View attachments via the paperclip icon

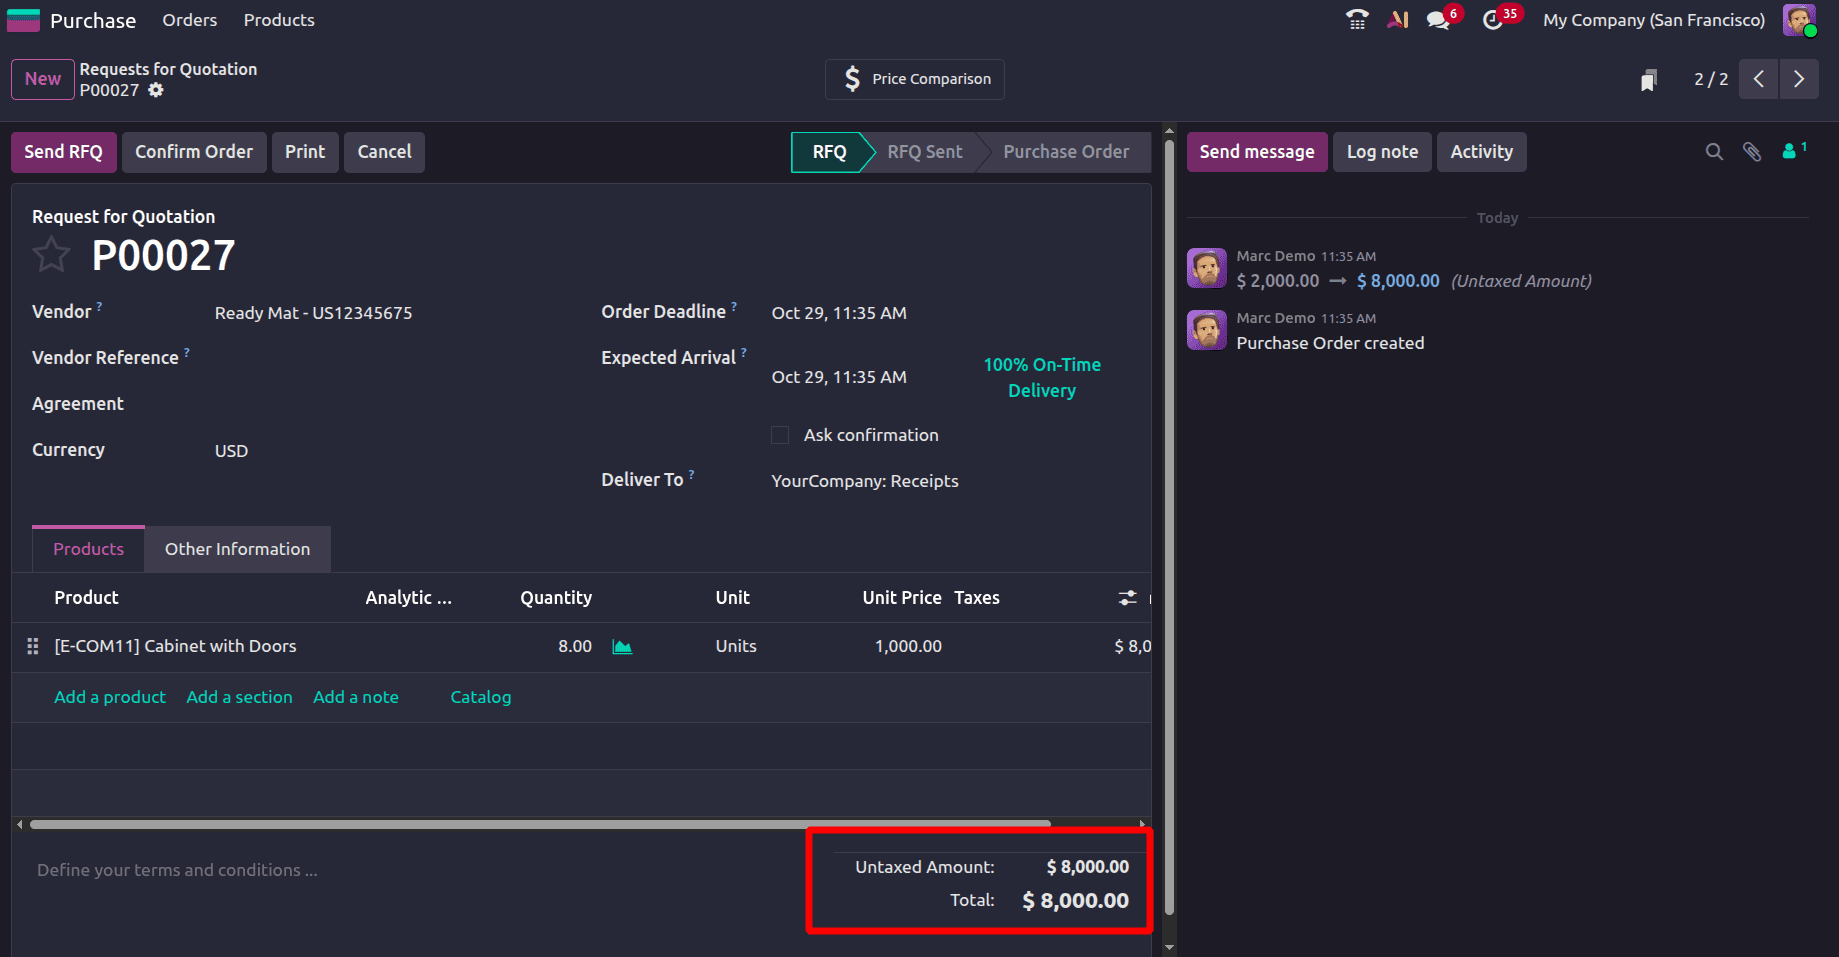point(1751,151)
